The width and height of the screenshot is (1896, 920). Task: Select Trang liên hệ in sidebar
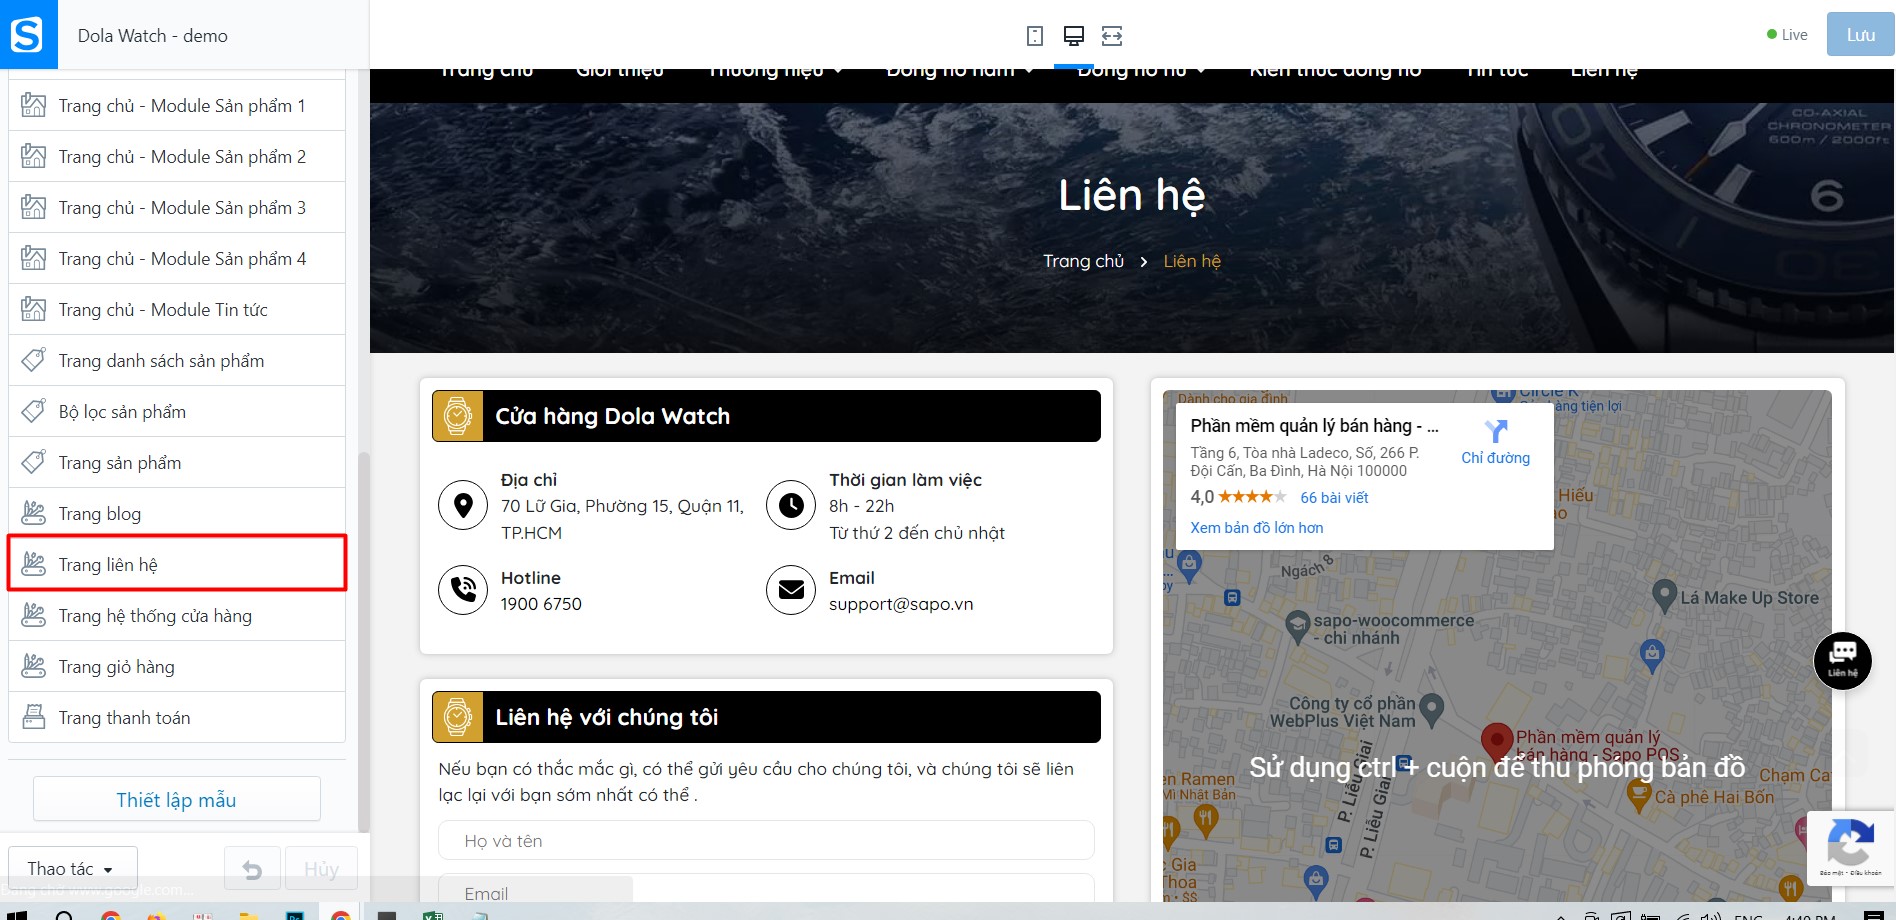tap(177, 564)
